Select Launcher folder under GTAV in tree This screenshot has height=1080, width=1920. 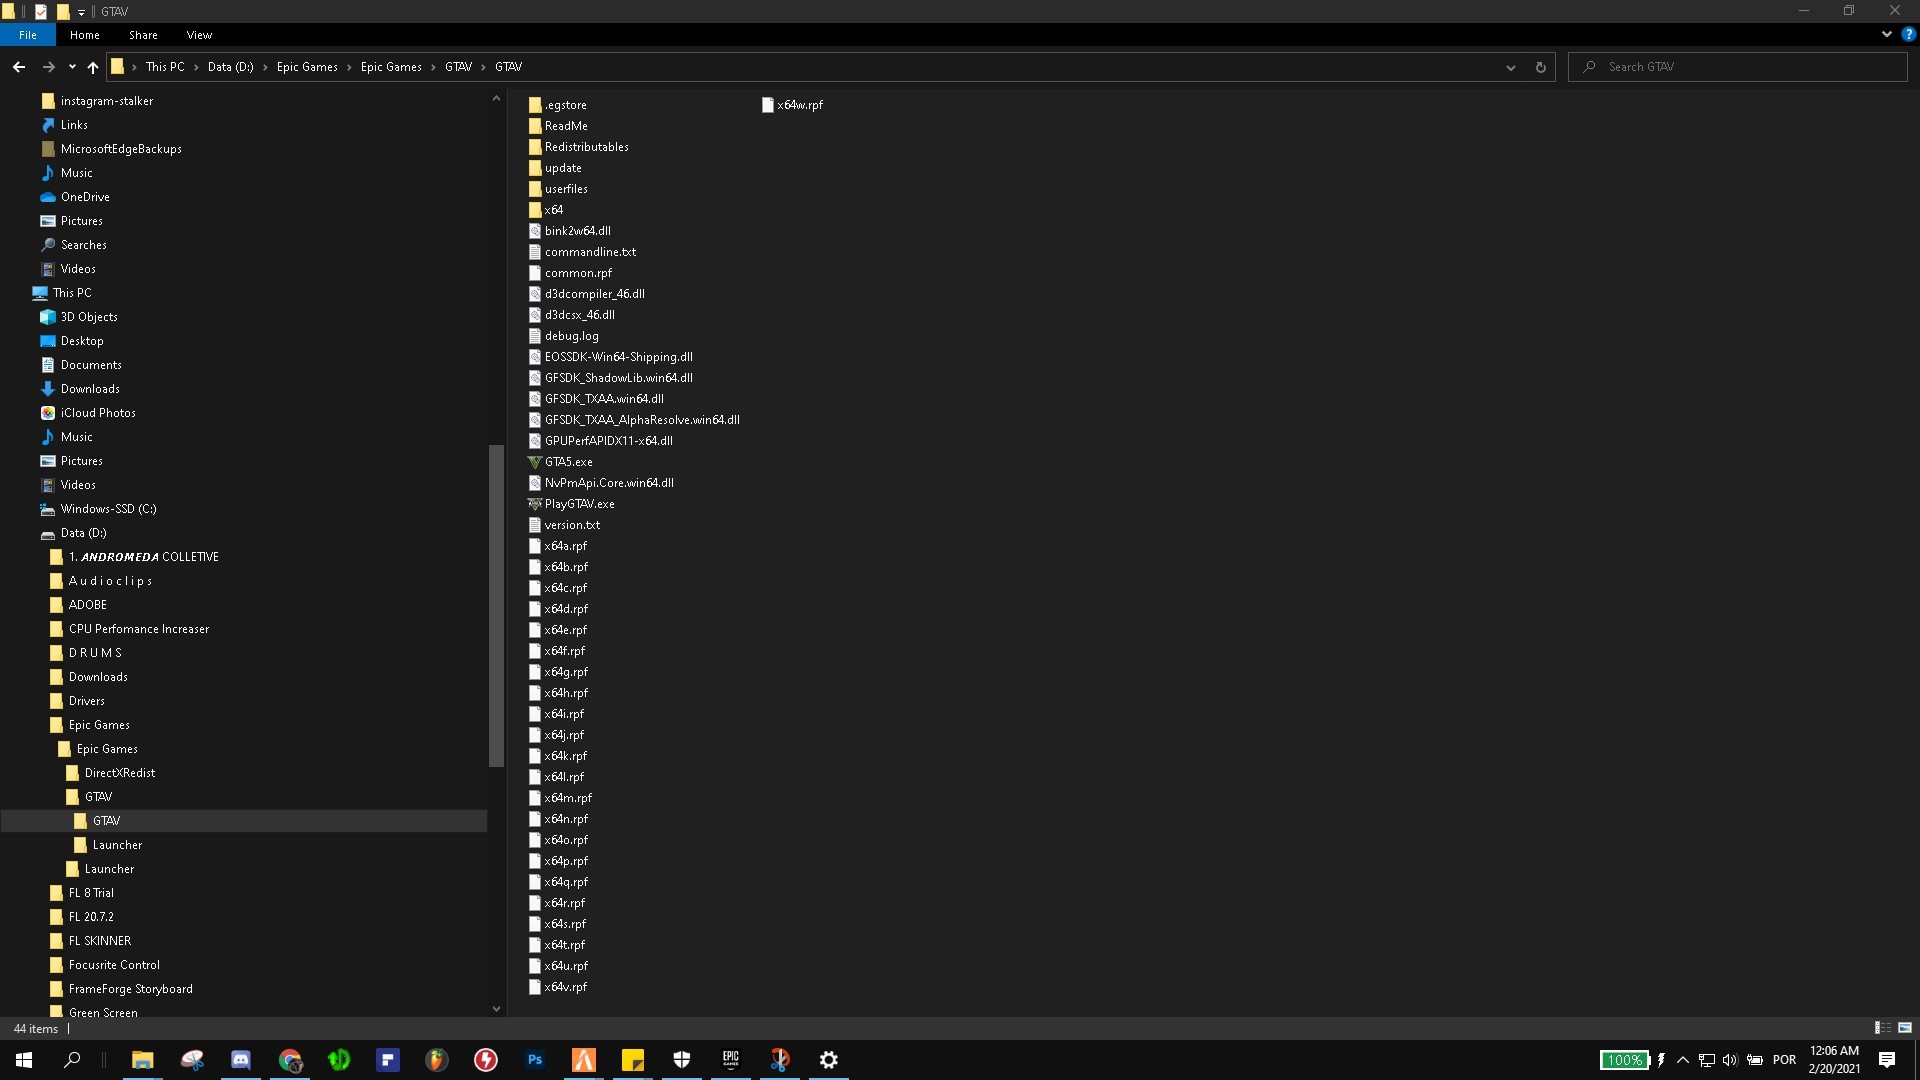click(117, 845)
